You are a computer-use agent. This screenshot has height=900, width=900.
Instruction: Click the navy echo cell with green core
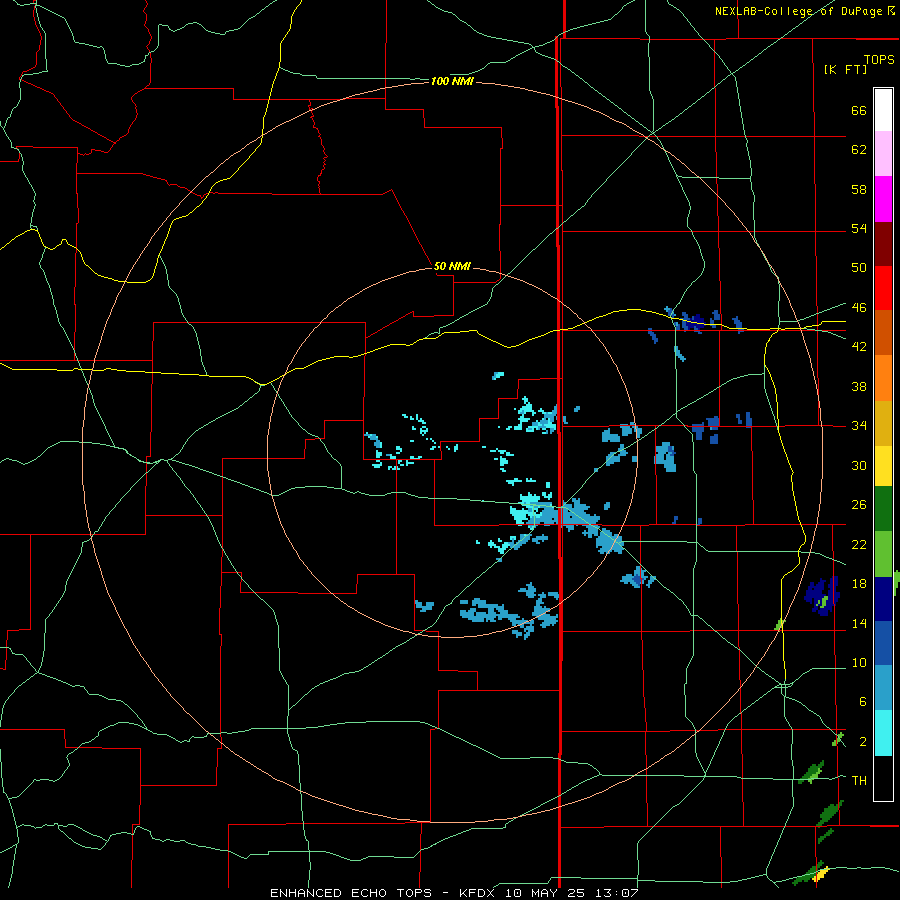[x=822, y=597]
